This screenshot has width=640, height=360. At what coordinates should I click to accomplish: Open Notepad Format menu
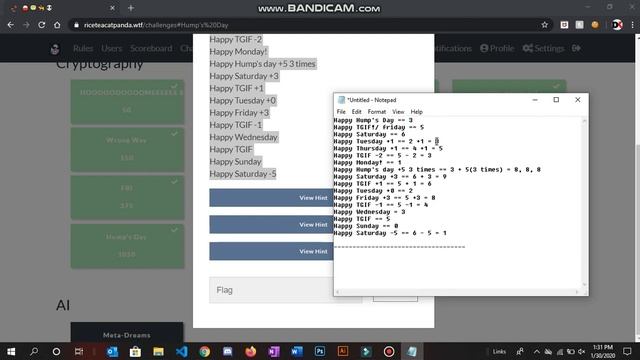pyautogui.click(x=376, y=111)
